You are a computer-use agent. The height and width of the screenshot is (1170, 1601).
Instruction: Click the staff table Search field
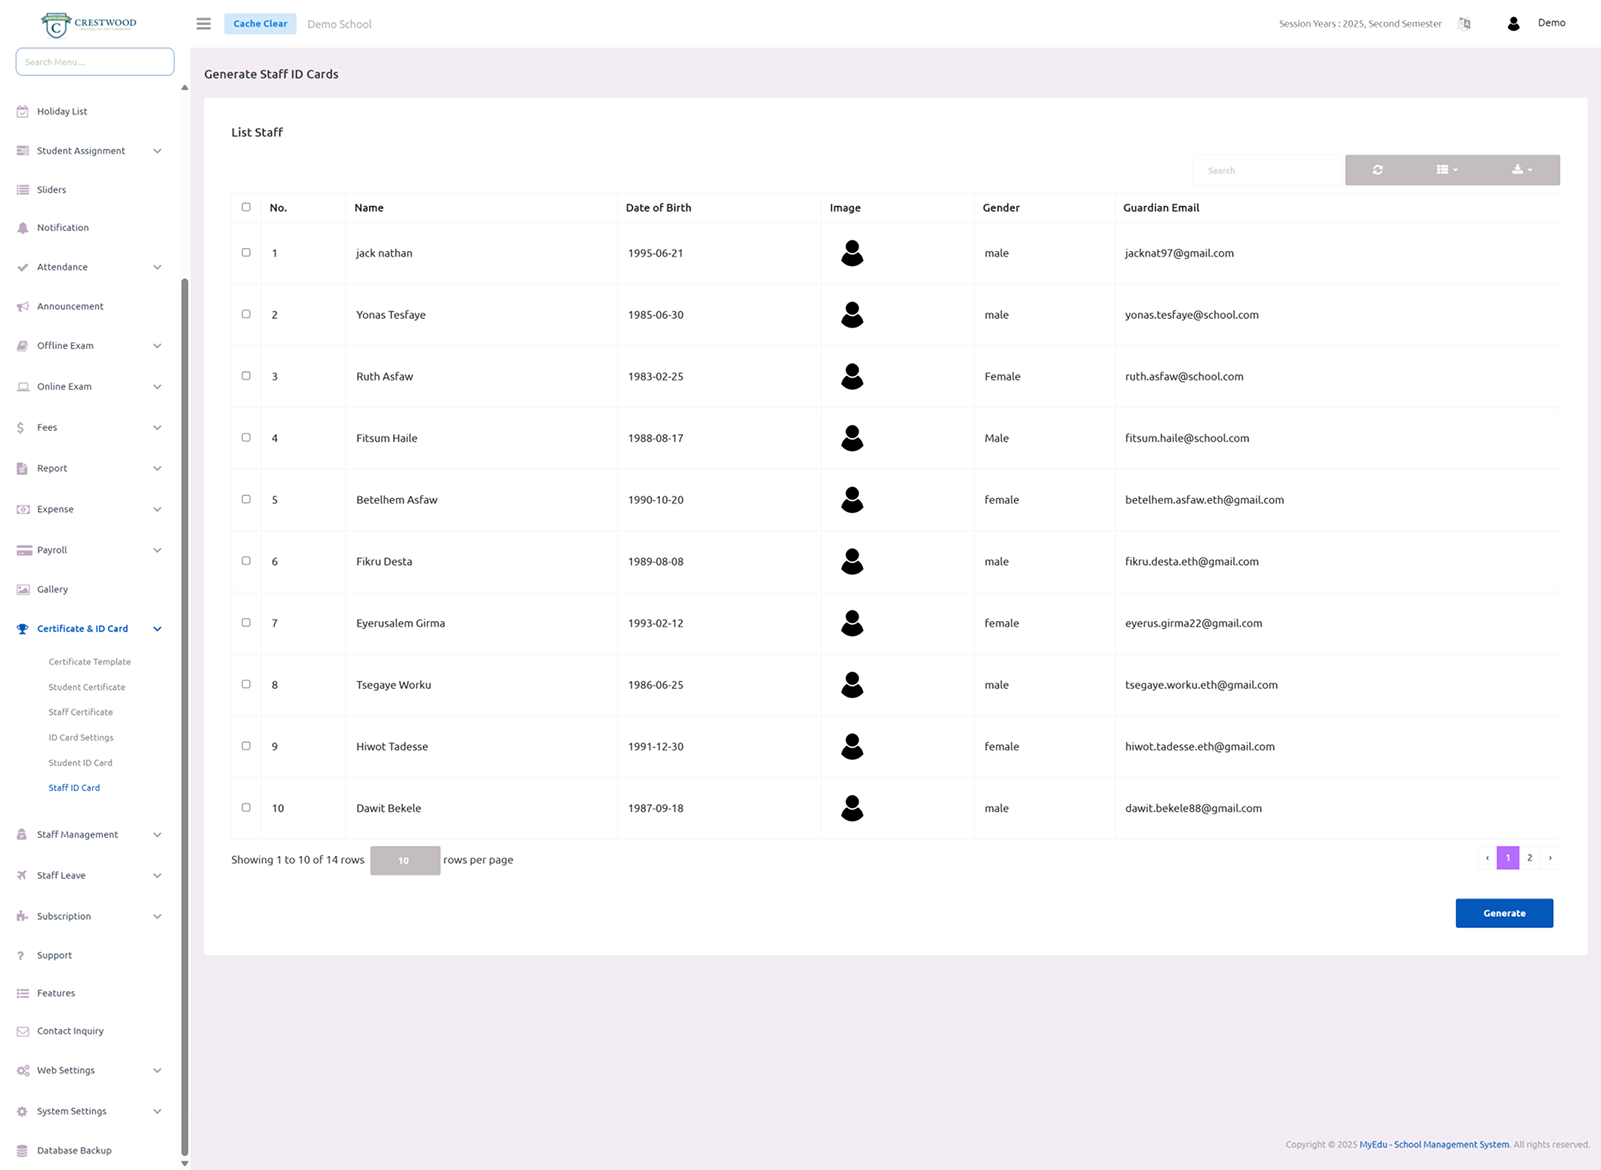[1267, 171]
